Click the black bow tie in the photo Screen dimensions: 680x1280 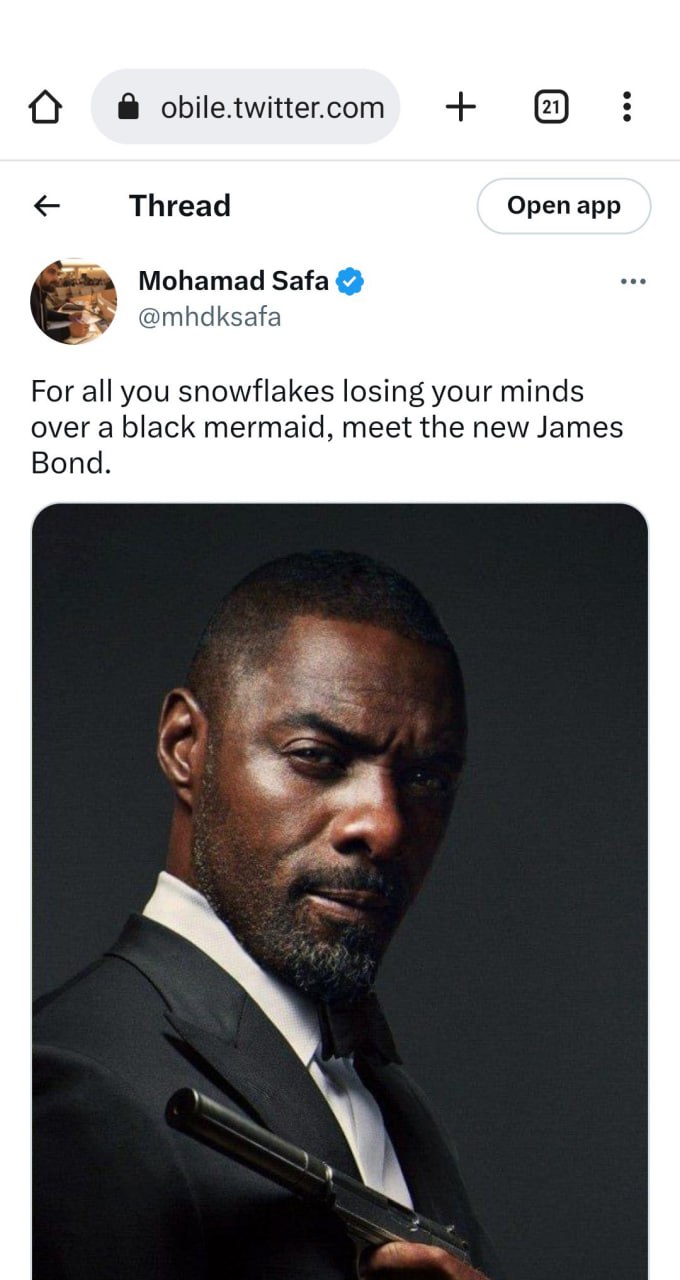point(358,1030)
